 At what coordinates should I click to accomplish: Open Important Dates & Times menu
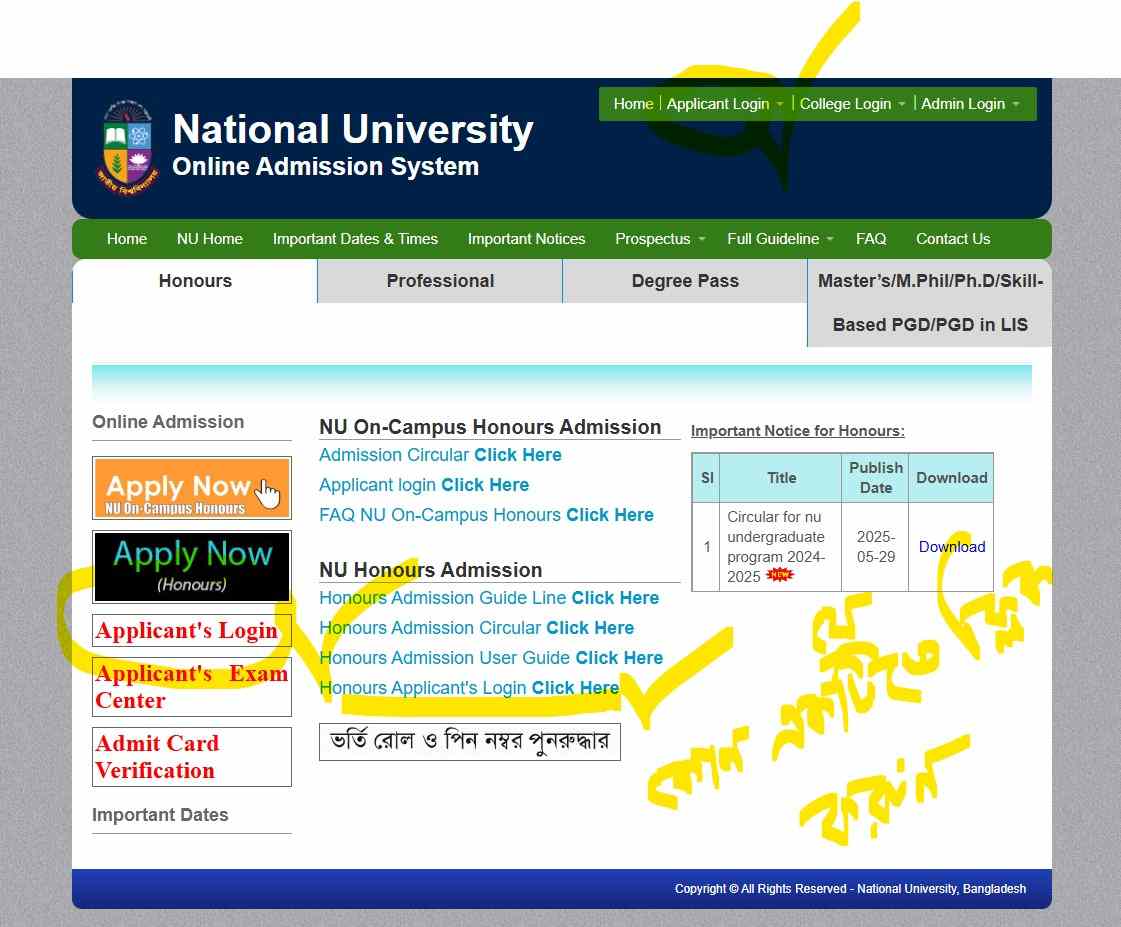click(x=355, y=239)
